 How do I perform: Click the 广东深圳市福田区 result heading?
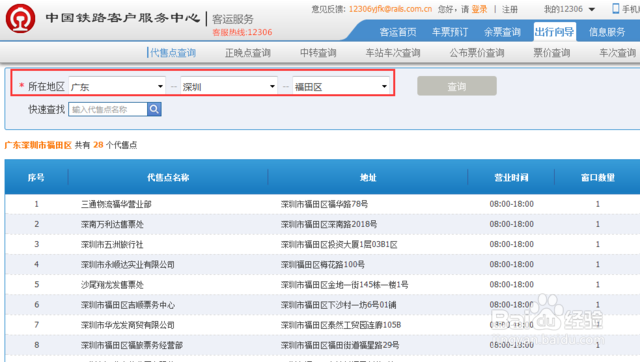(x=38, y=145)
